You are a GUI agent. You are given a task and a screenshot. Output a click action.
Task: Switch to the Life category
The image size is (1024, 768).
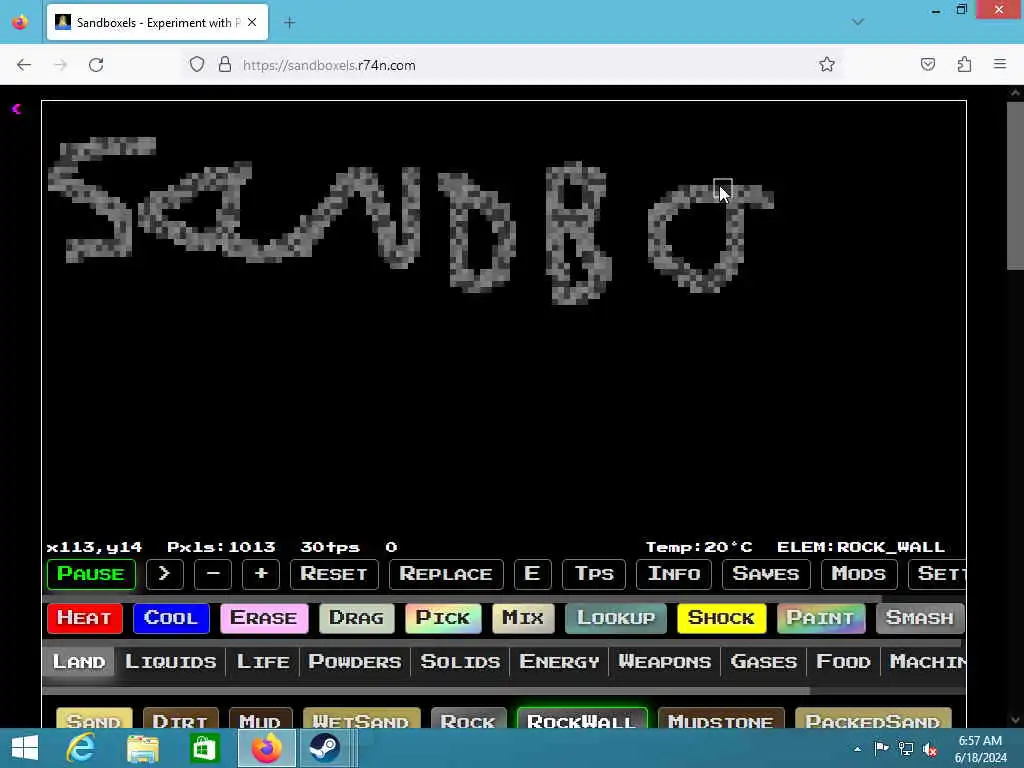tap(263, 662)
